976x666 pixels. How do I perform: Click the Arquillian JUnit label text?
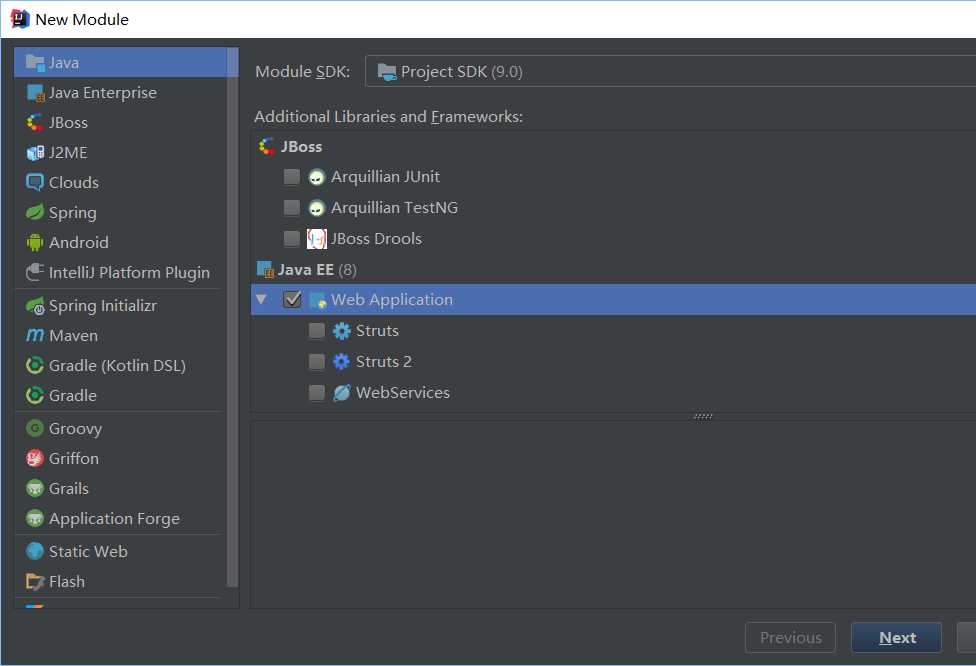pyautogui.click(x=385, y=177)
